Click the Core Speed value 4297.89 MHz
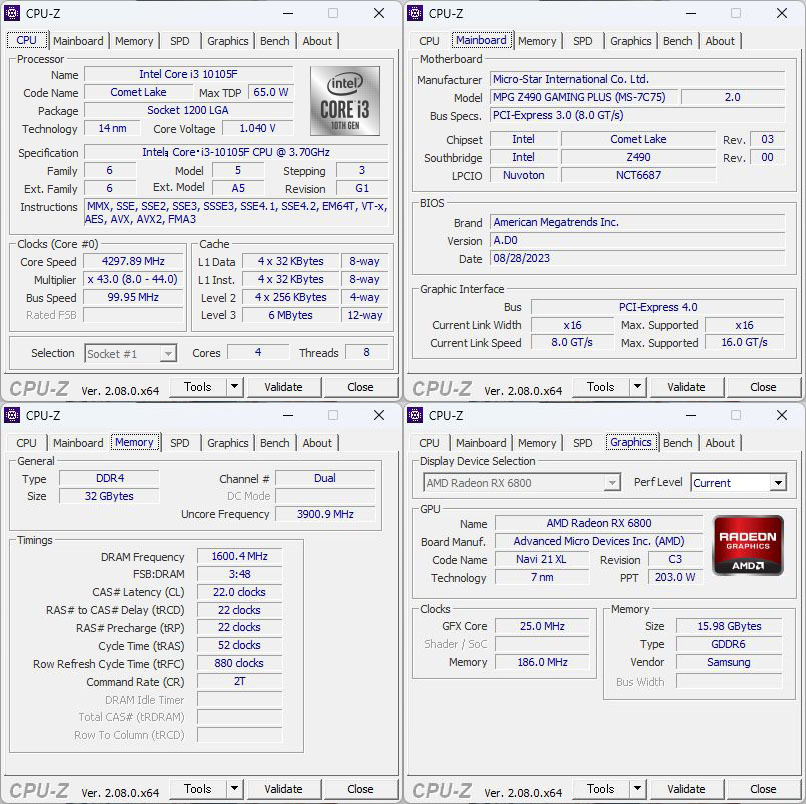 [133, 261]
